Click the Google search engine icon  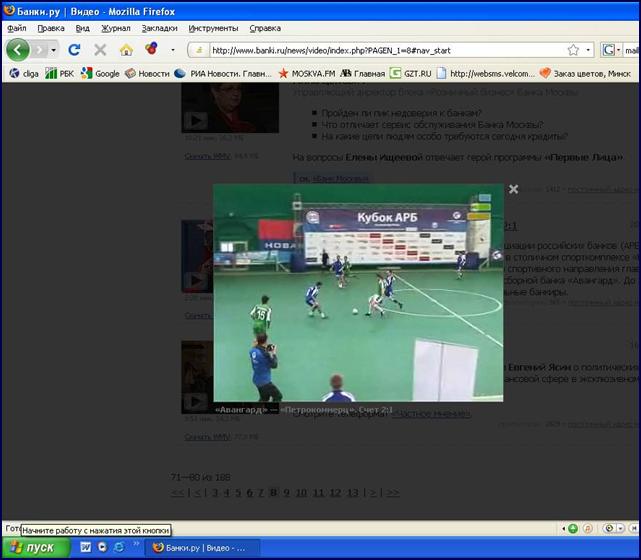pyautogui.click(x=608, y=50)
